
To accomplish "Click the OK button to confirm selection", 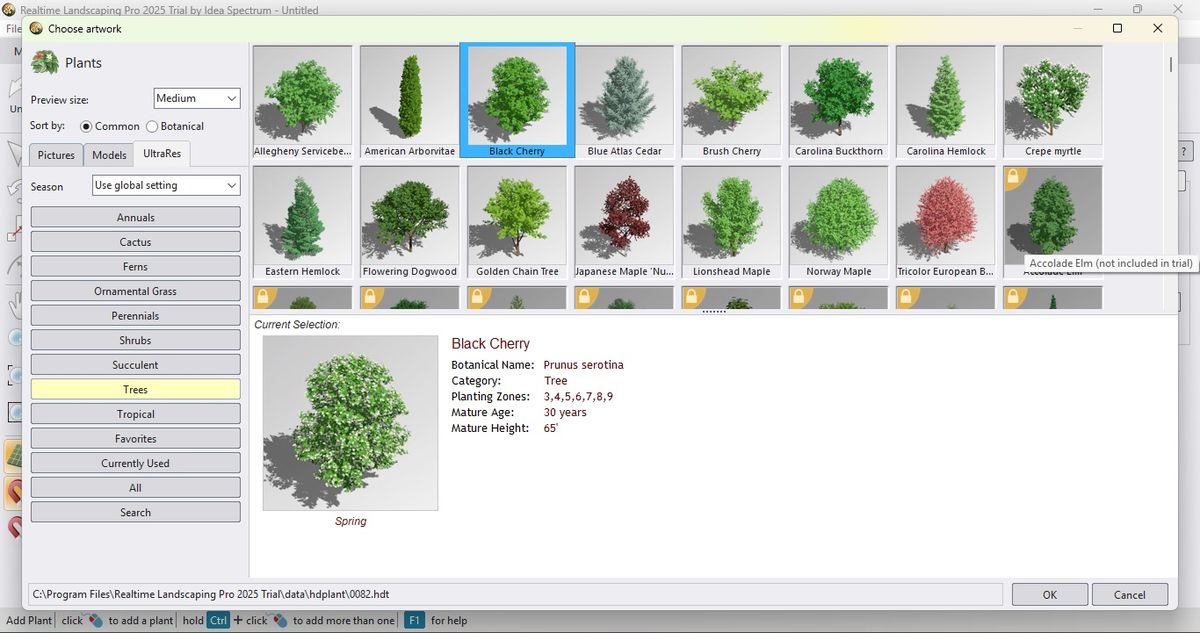I will pyautogui.click(x=1049, y=594).
